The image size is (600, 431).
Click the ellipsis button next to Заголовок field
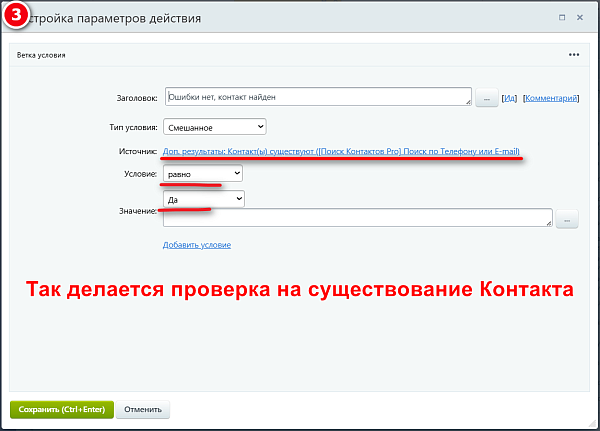[x=486, y=98]
